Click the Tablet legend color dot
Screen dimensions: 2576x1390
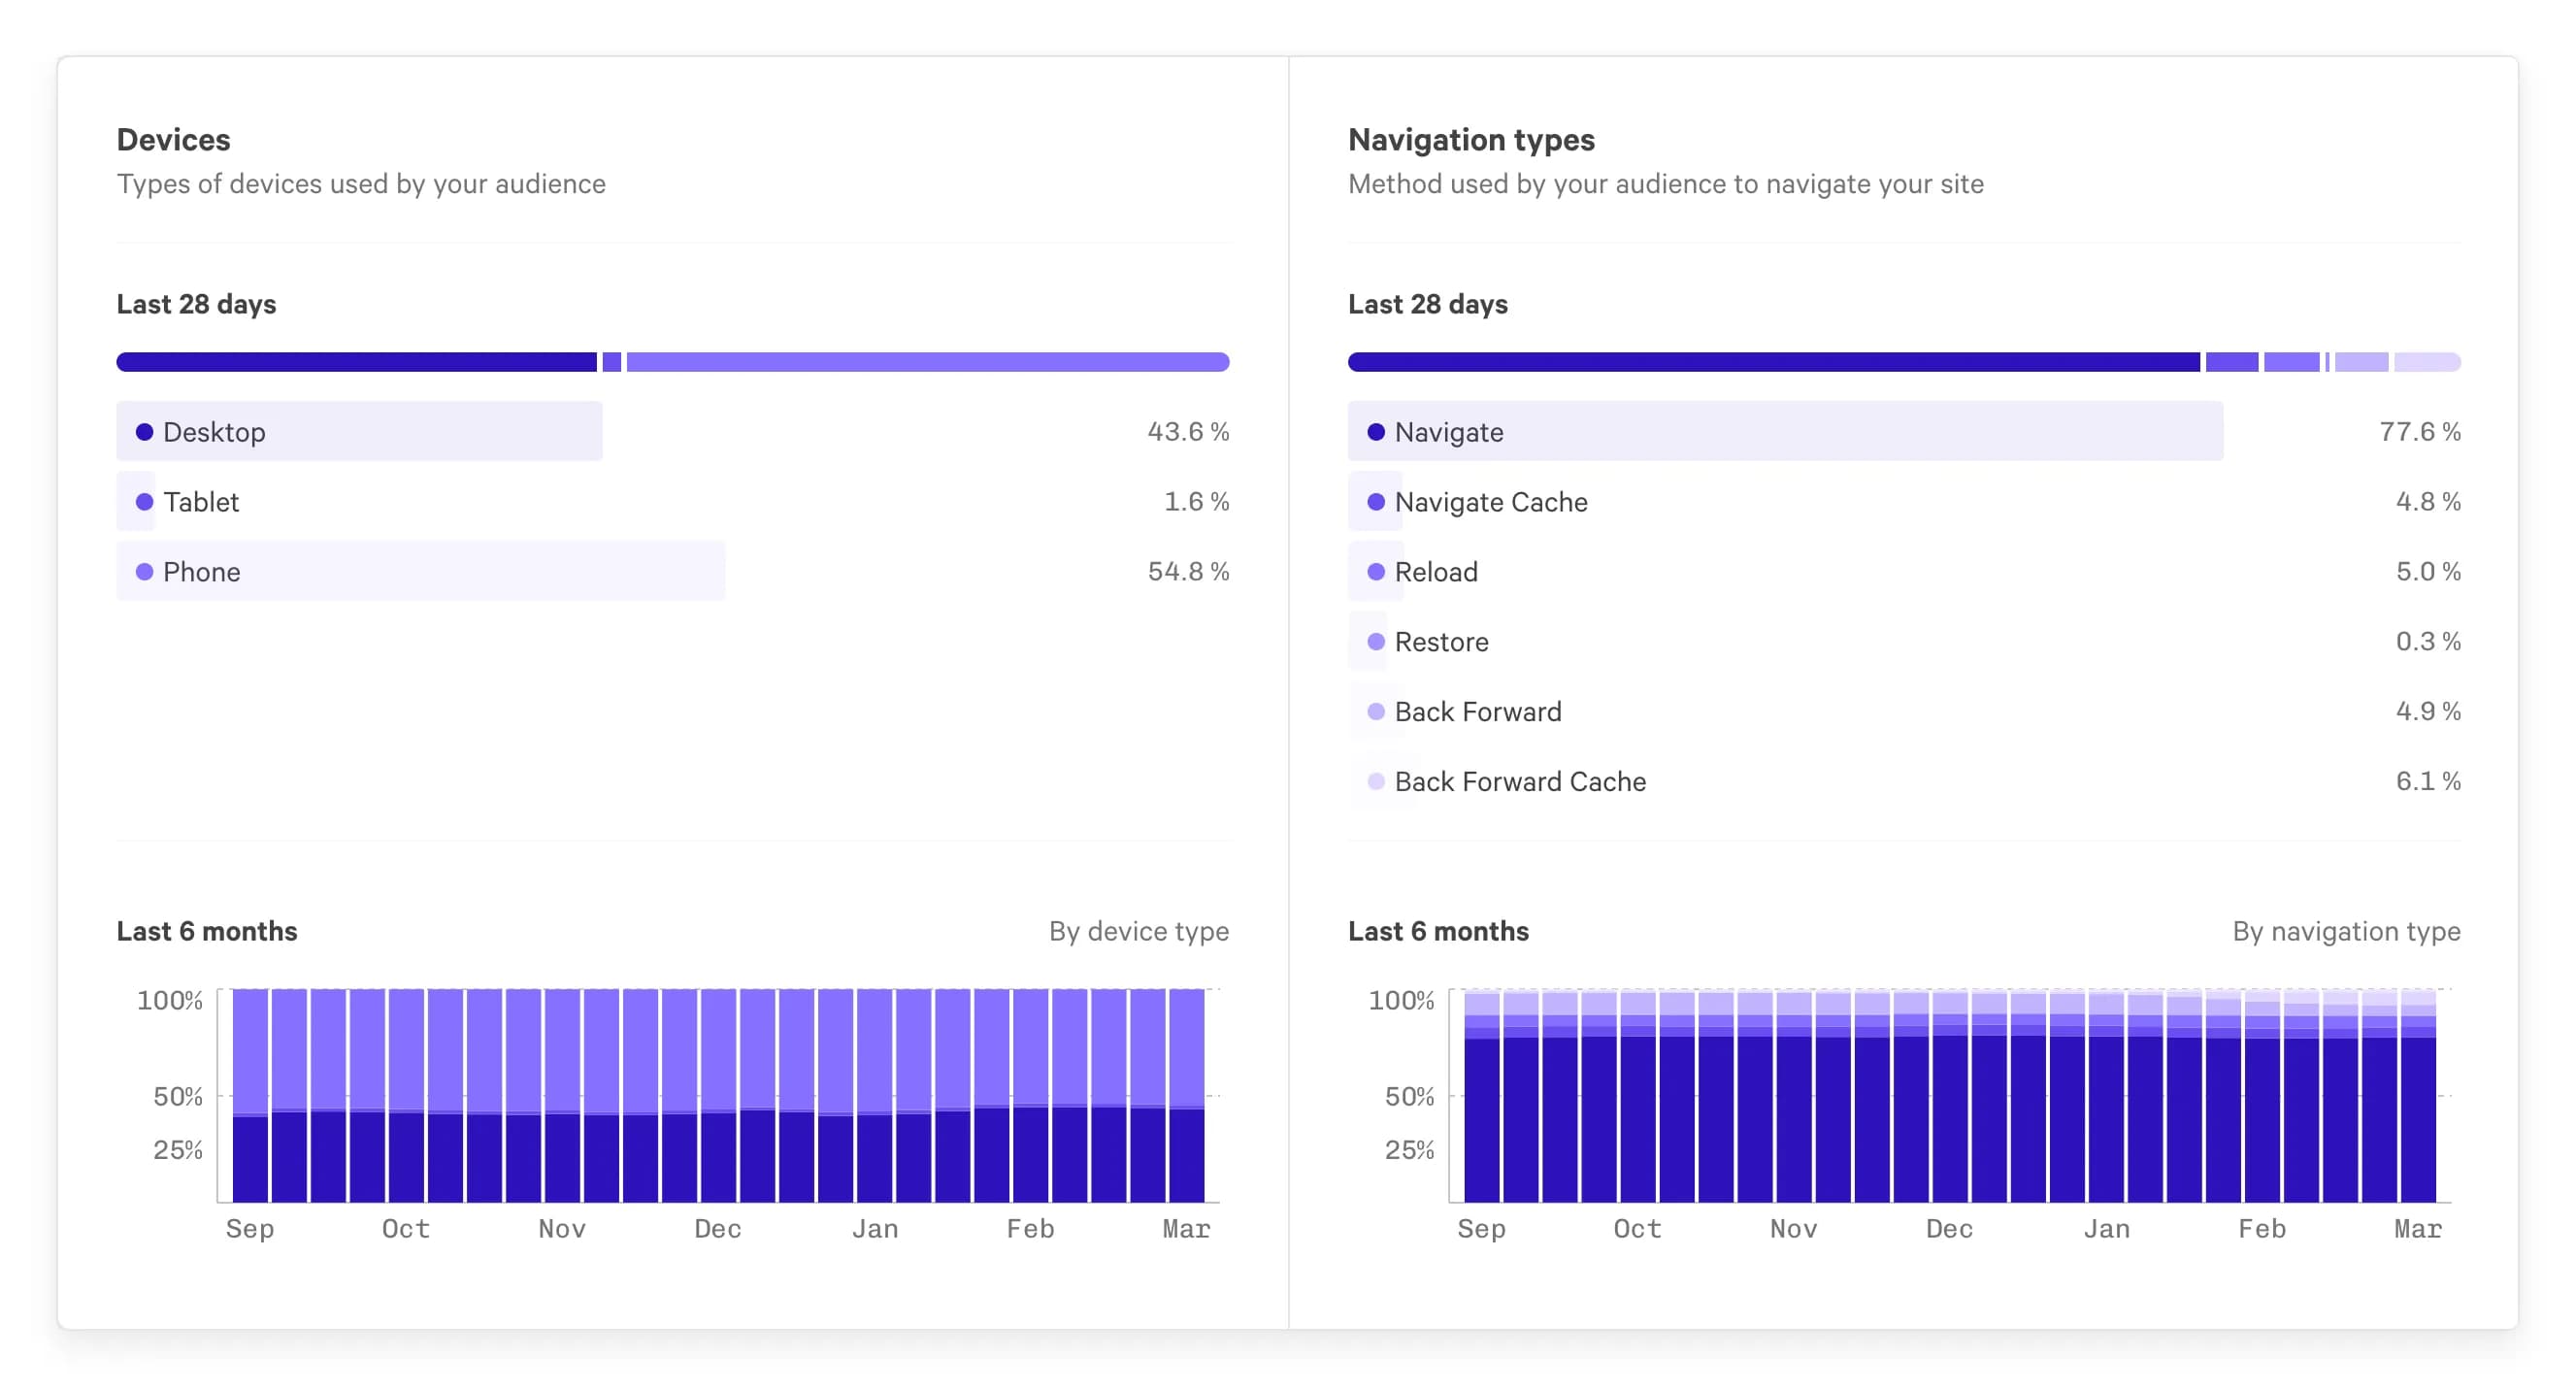[x=145, y=502]
